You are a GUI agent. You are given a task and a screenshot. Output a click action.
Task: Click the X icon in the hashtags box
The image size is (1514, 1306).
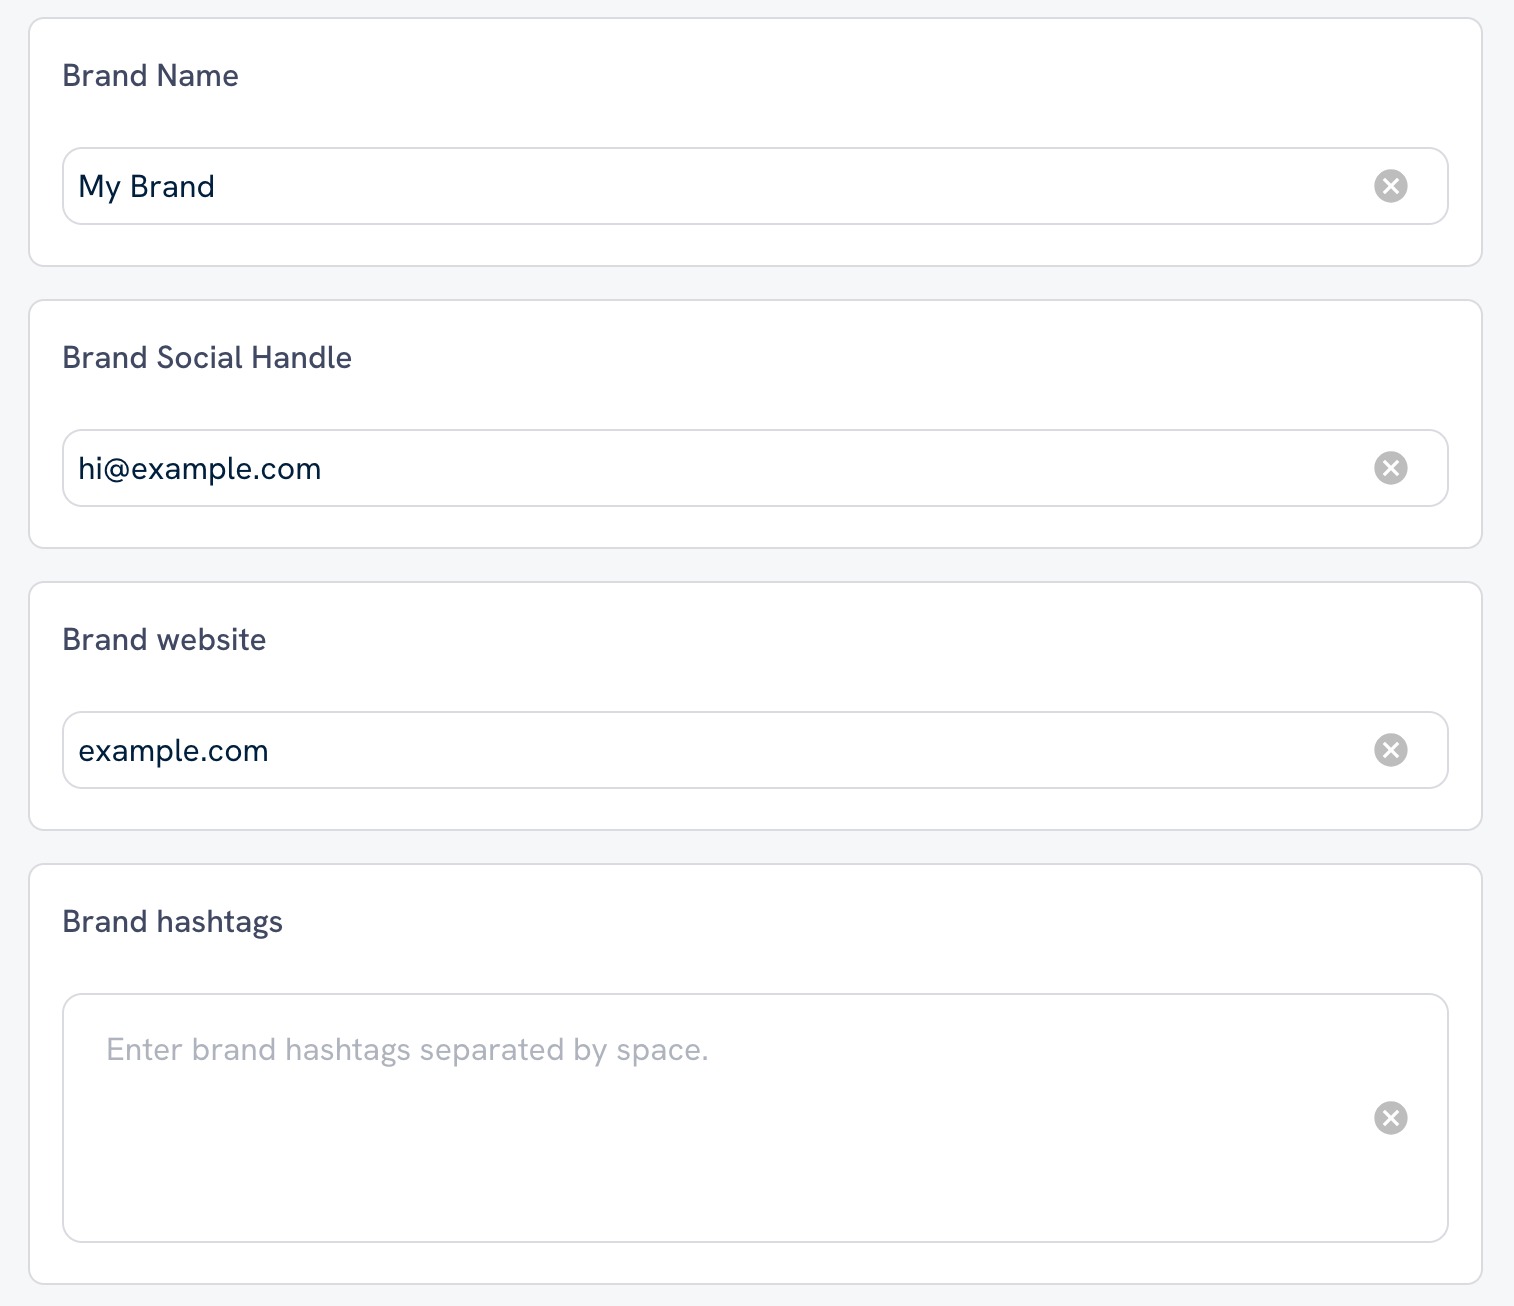tap(1390, 1118)
